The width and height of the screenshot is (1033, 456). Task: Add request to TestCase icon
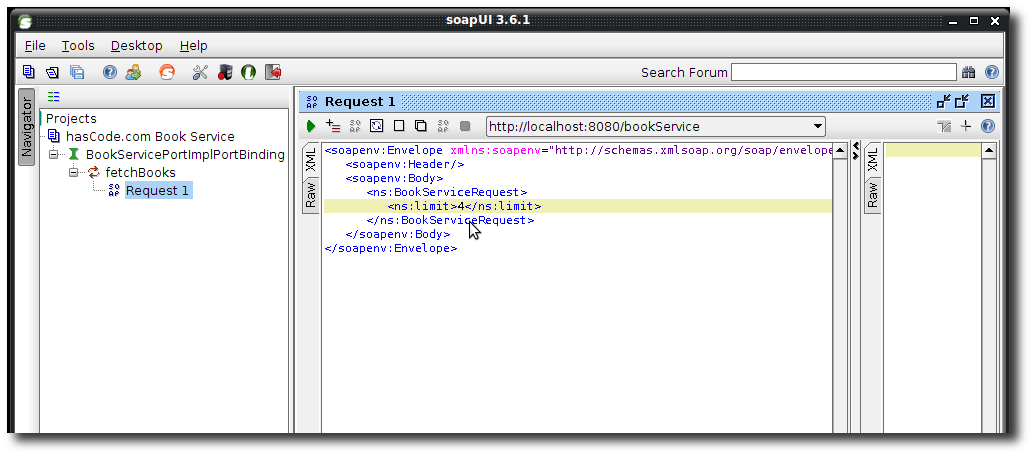(333, 126)
